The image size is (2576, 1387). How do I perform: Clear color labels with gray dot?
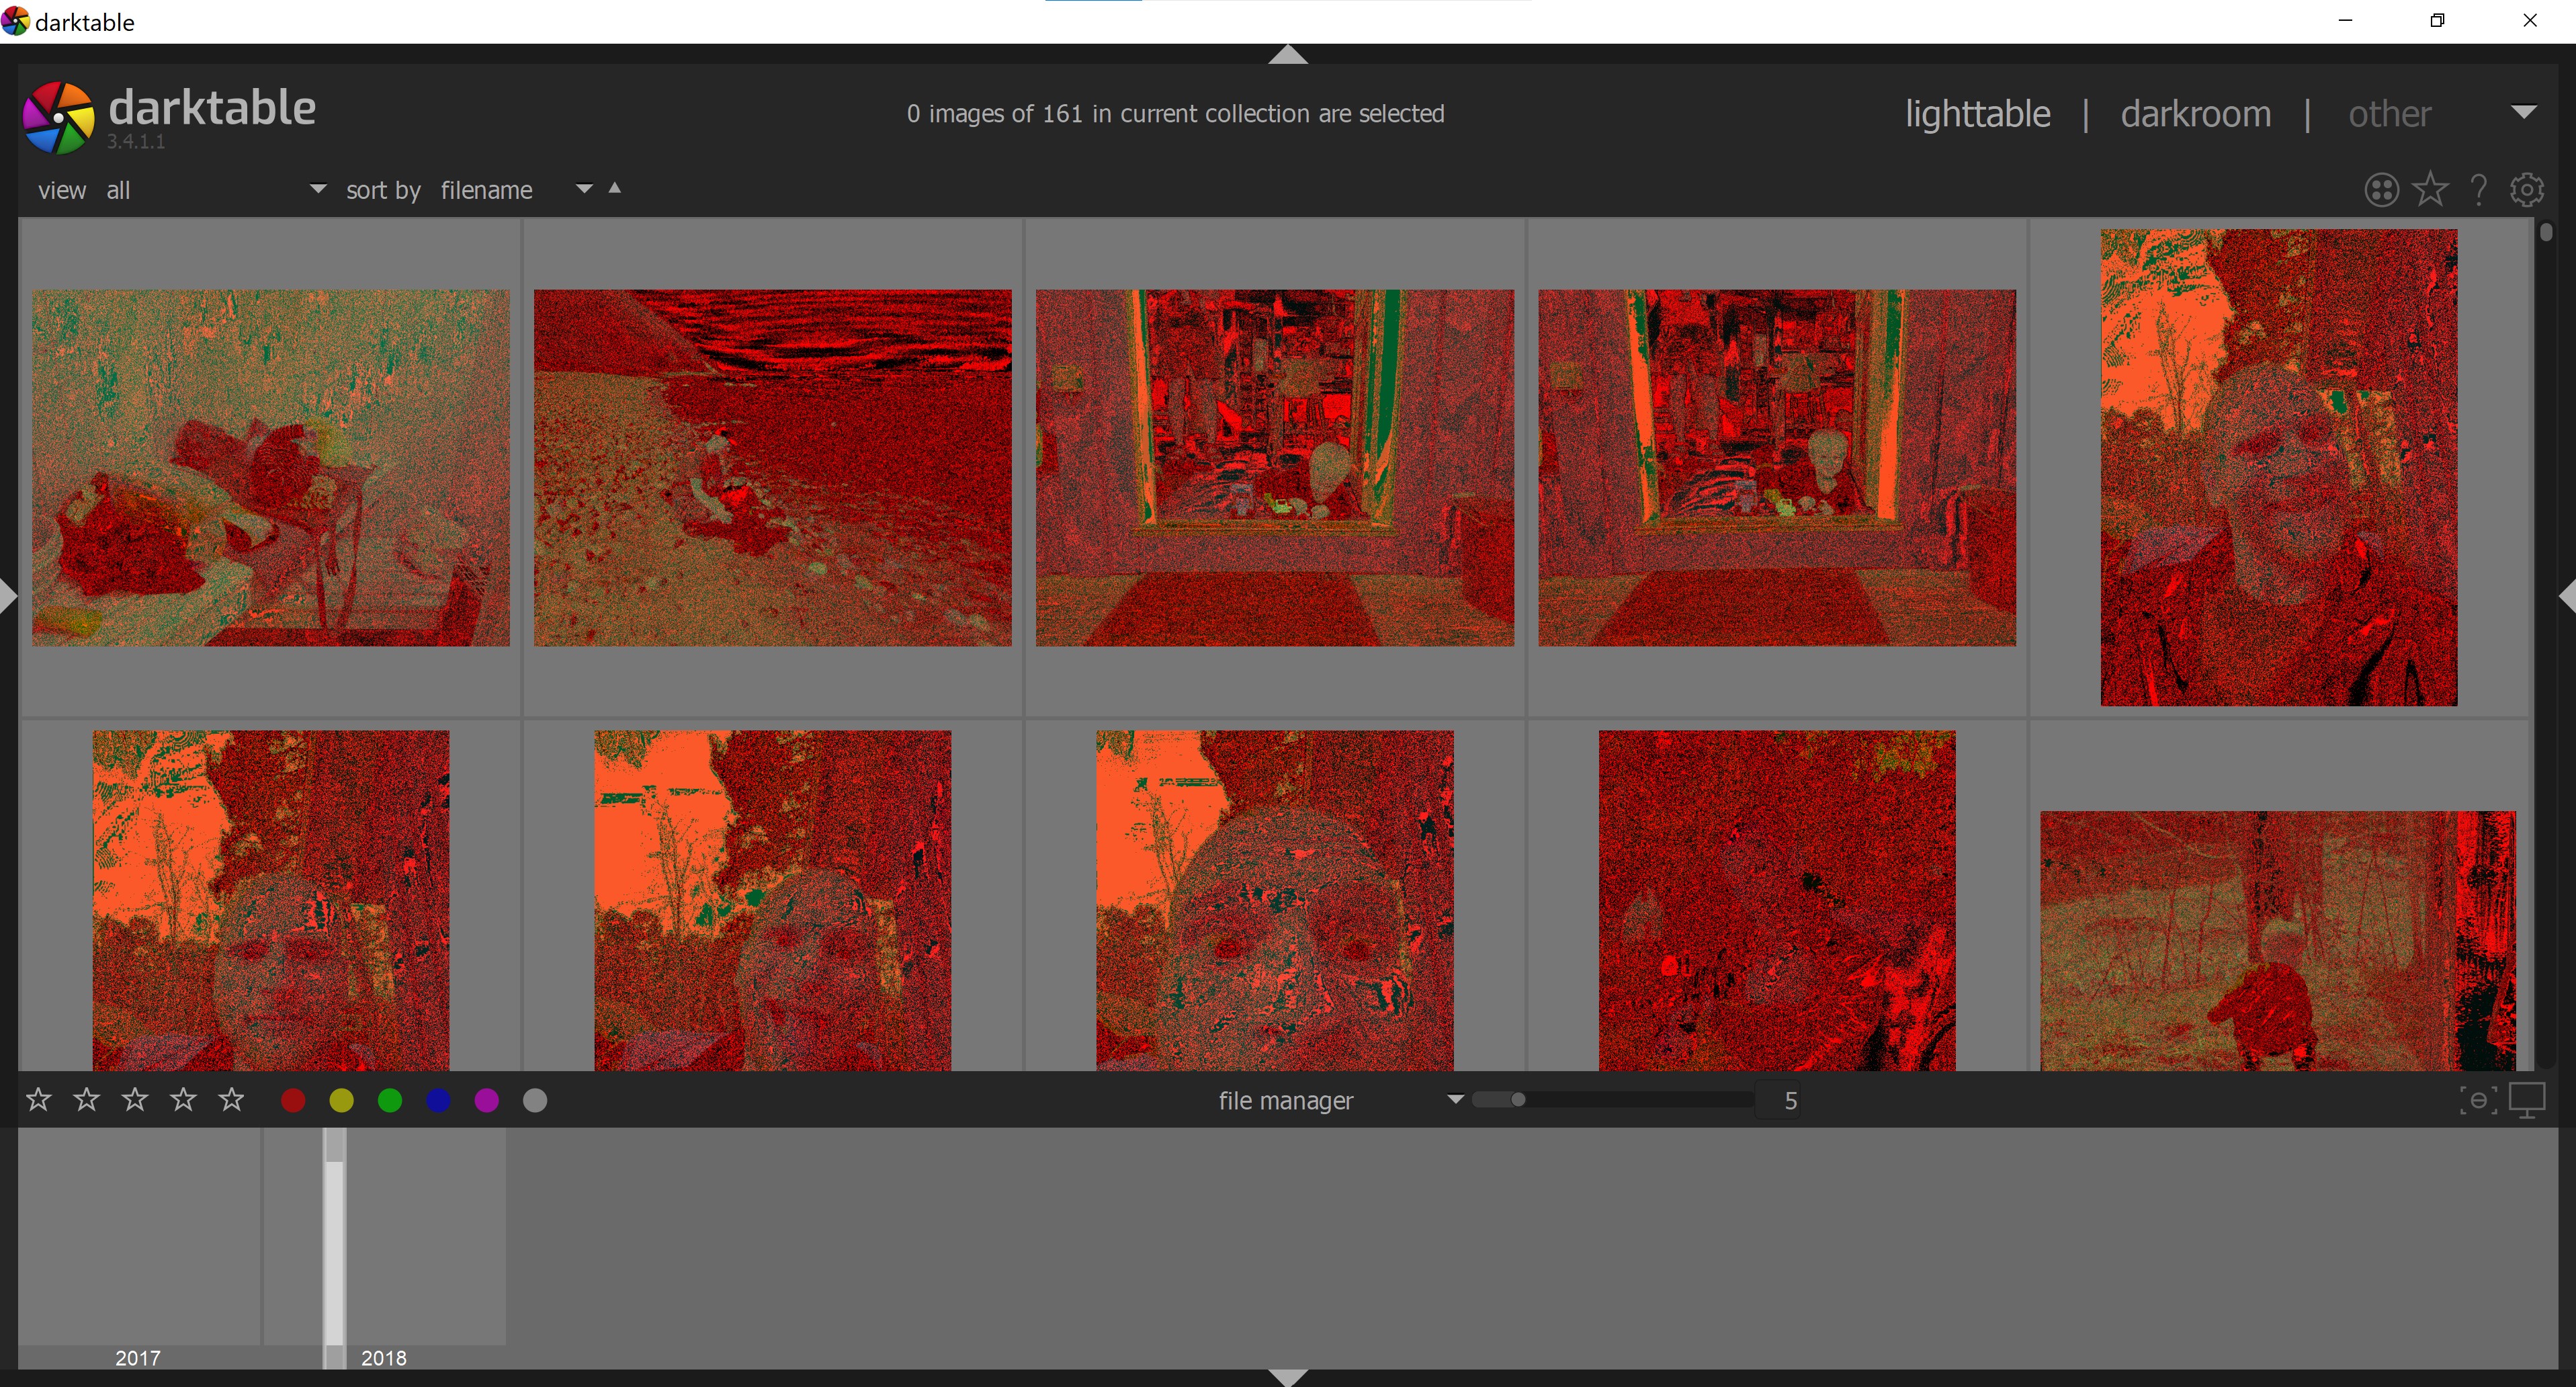[x=535, y=1101]
